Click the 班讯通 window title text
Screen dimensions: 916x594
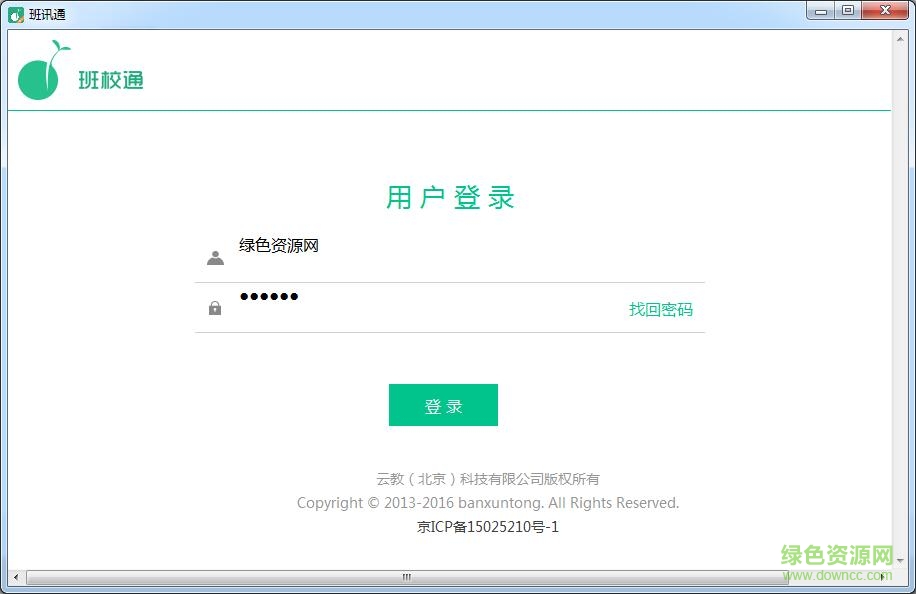point(45,14)
